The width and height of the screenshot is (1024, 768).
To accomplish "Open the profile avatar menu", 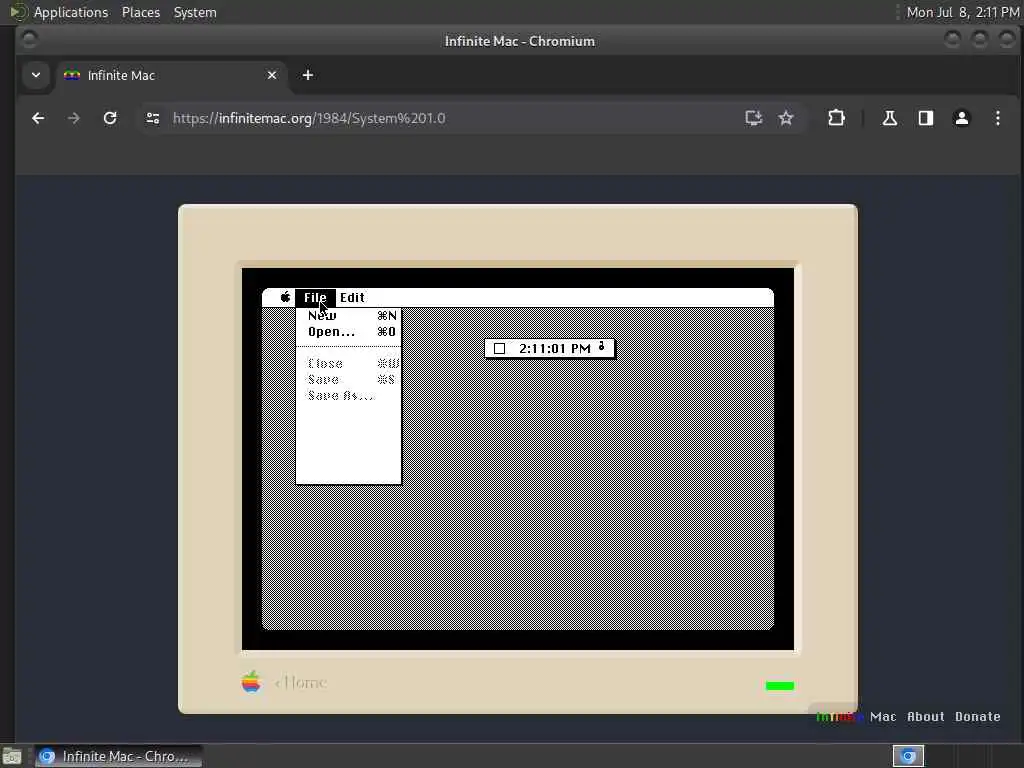I will (x=961, y=118).
